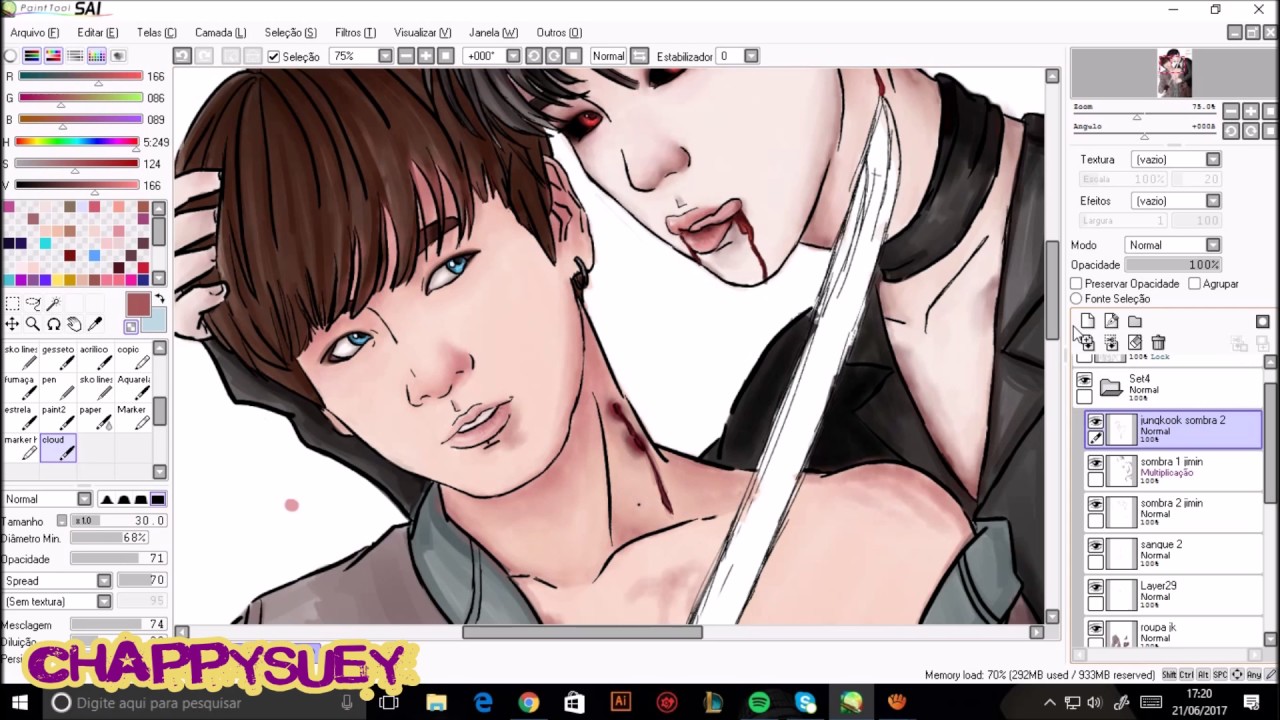Choose the 'Aquarela' watercolor brush
Viewport: 1280px width, 720px height.
pyautogui.click(x=133, y=387)
